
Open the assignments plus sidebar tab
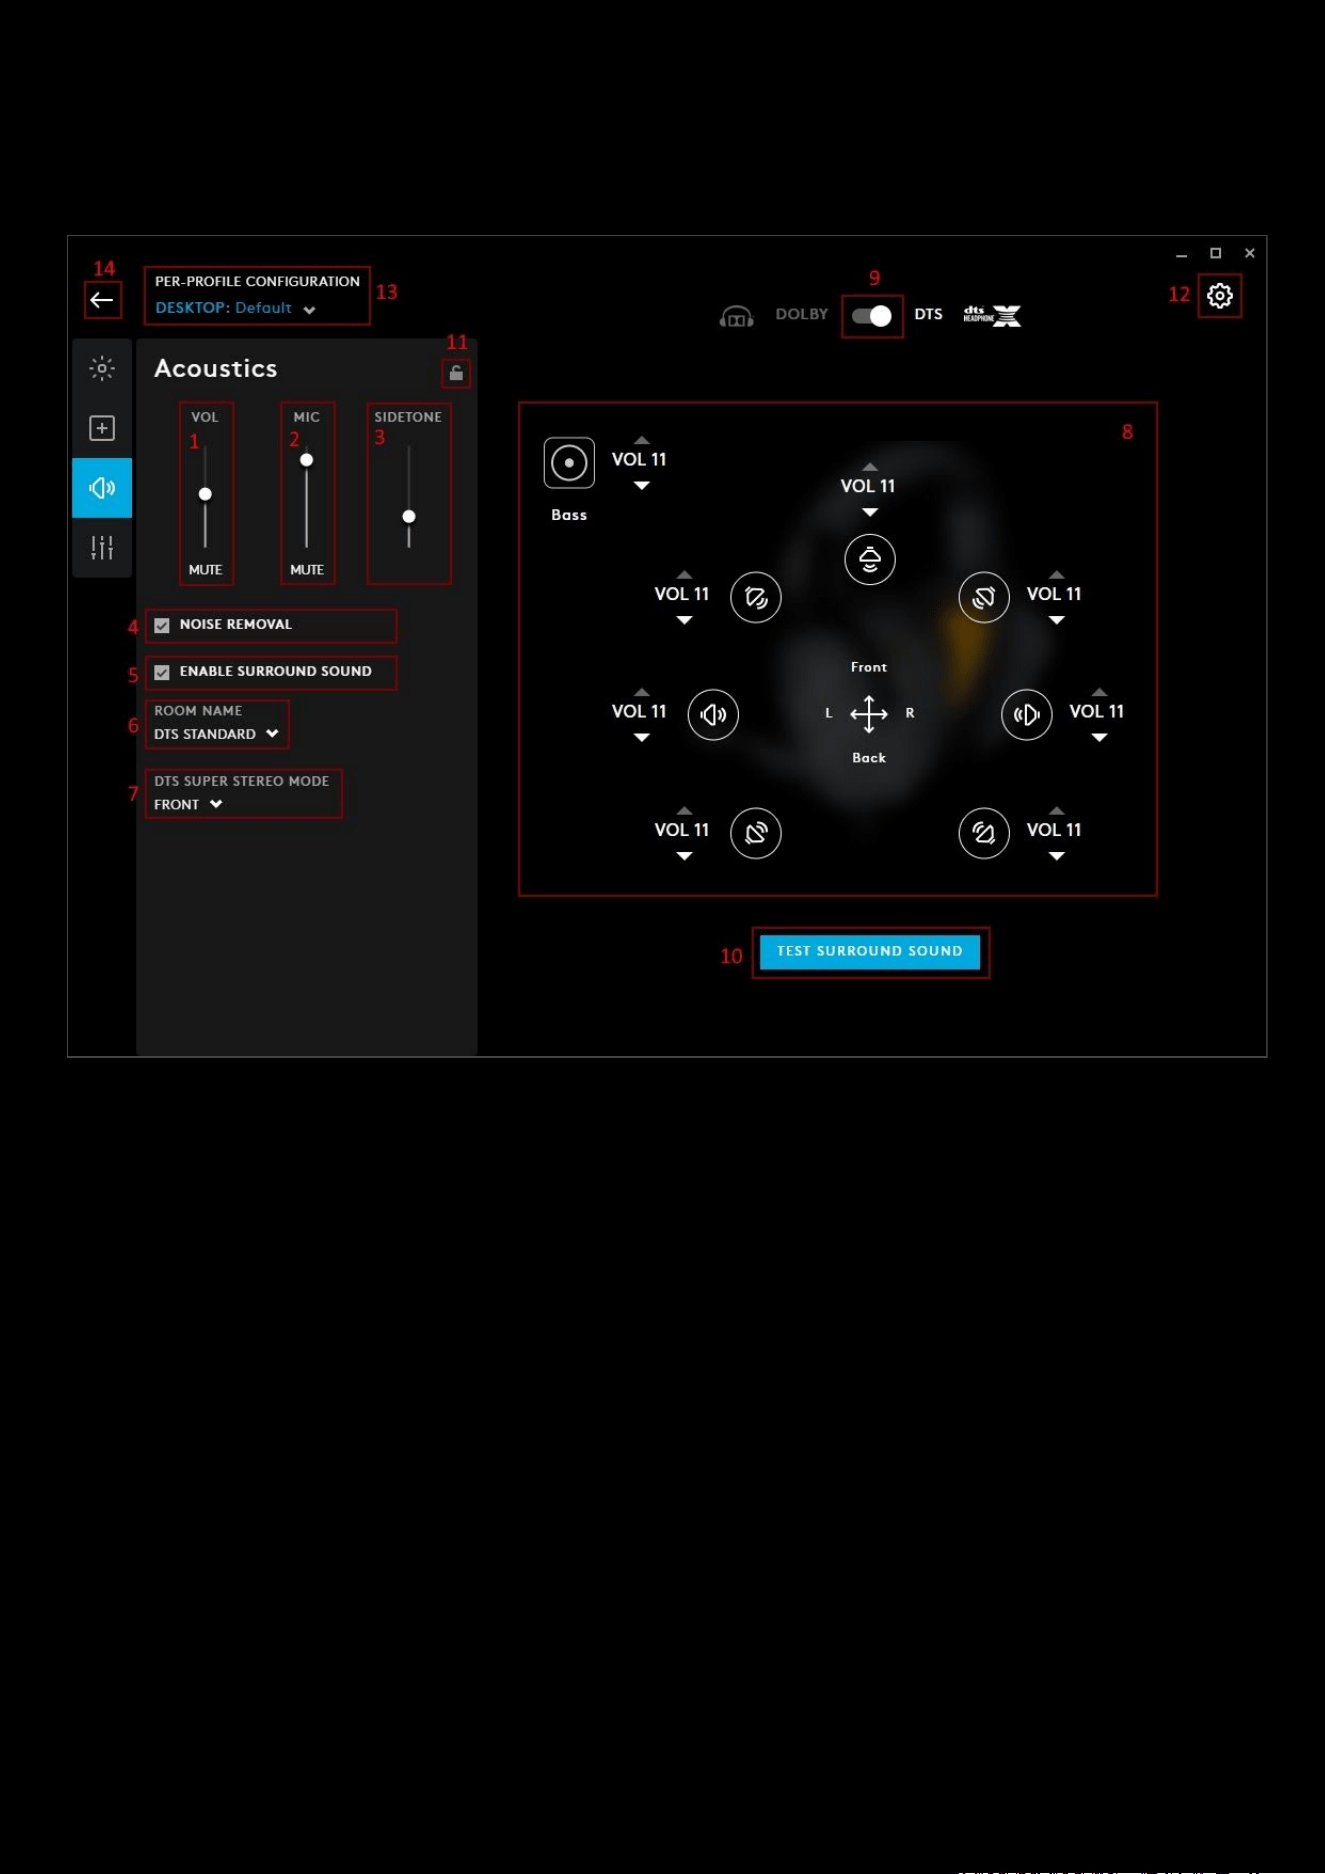click(102, 428)
